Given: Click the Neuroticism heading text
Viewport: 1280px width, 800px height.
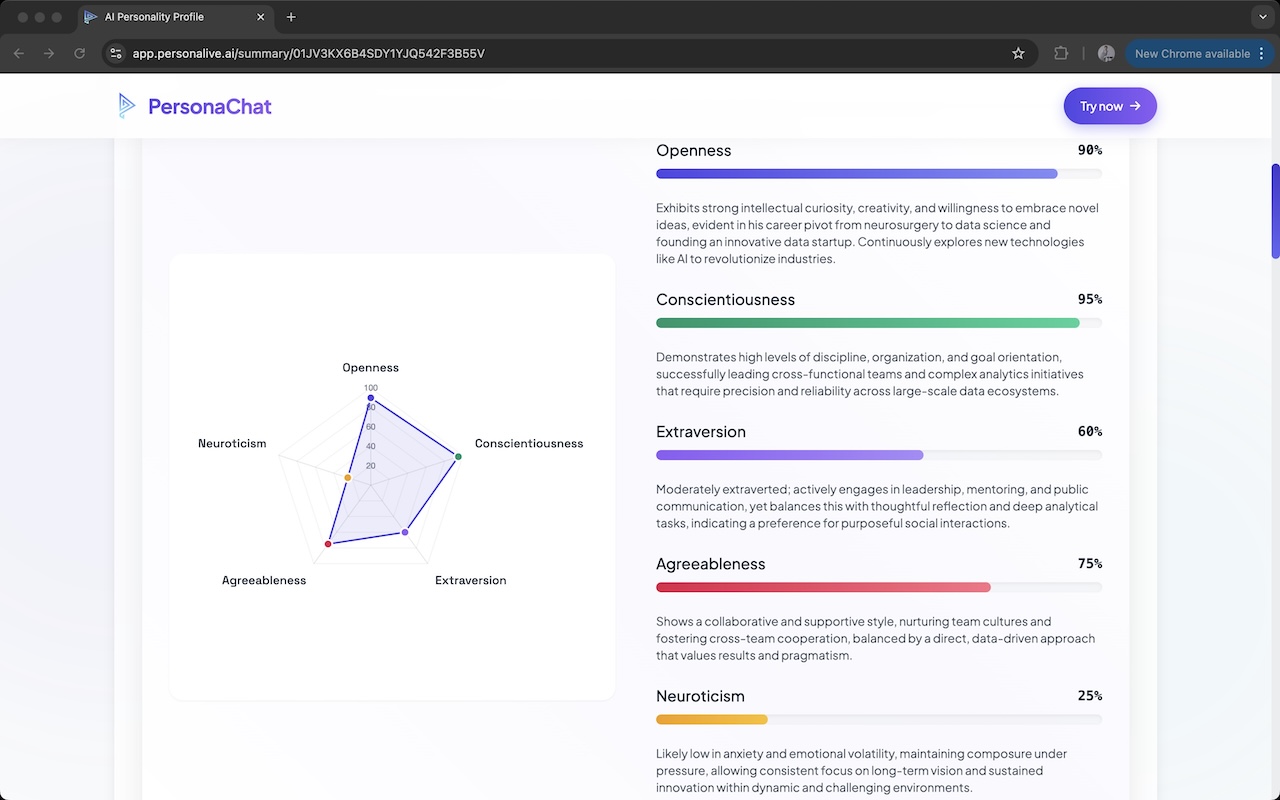Looking at the screenshot, I should click(700, 695).
